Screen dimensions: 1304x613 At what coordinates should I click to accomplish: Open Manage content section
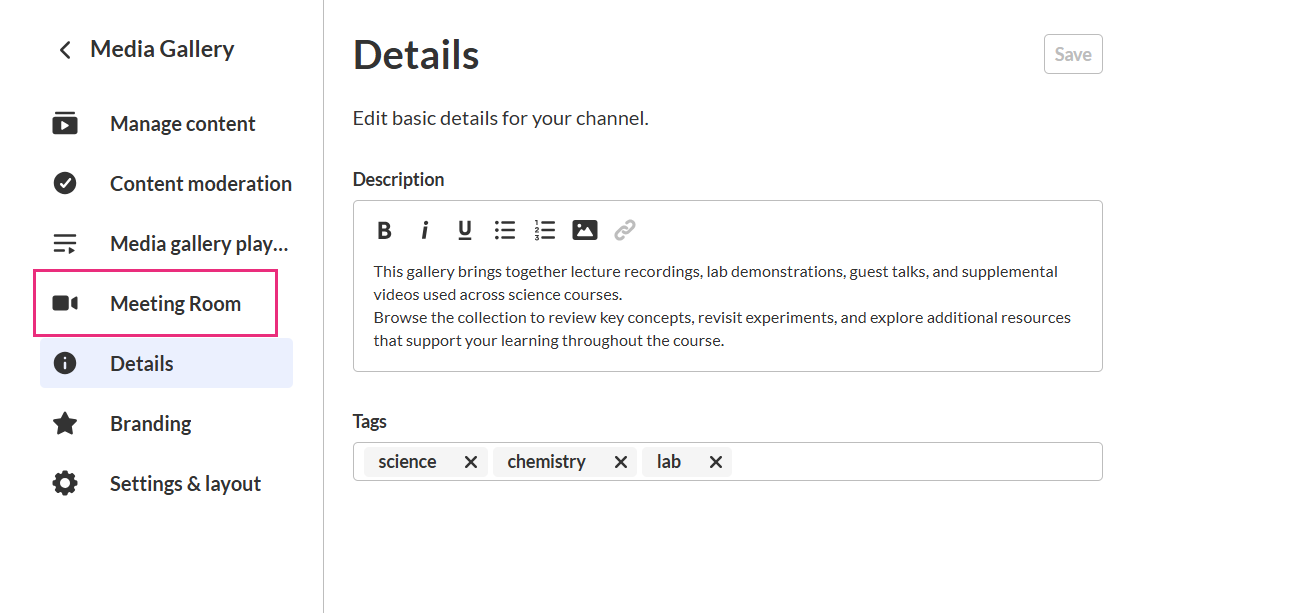pos(182,124)
